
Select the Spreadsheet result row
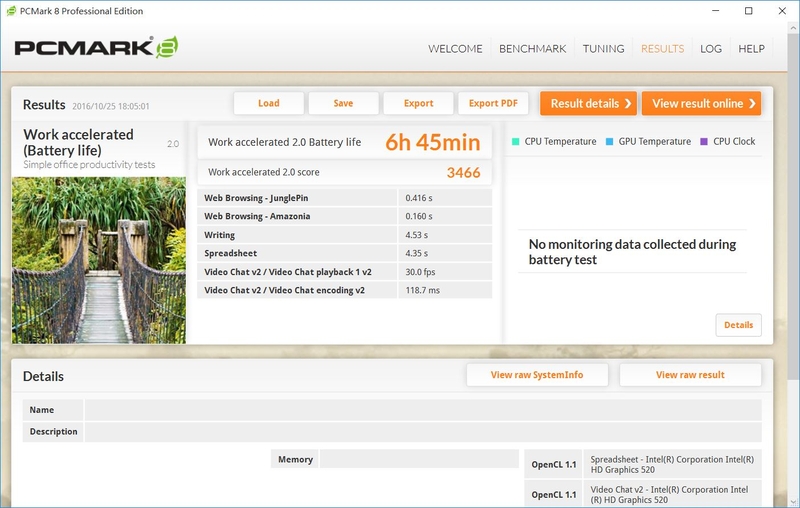344,253
